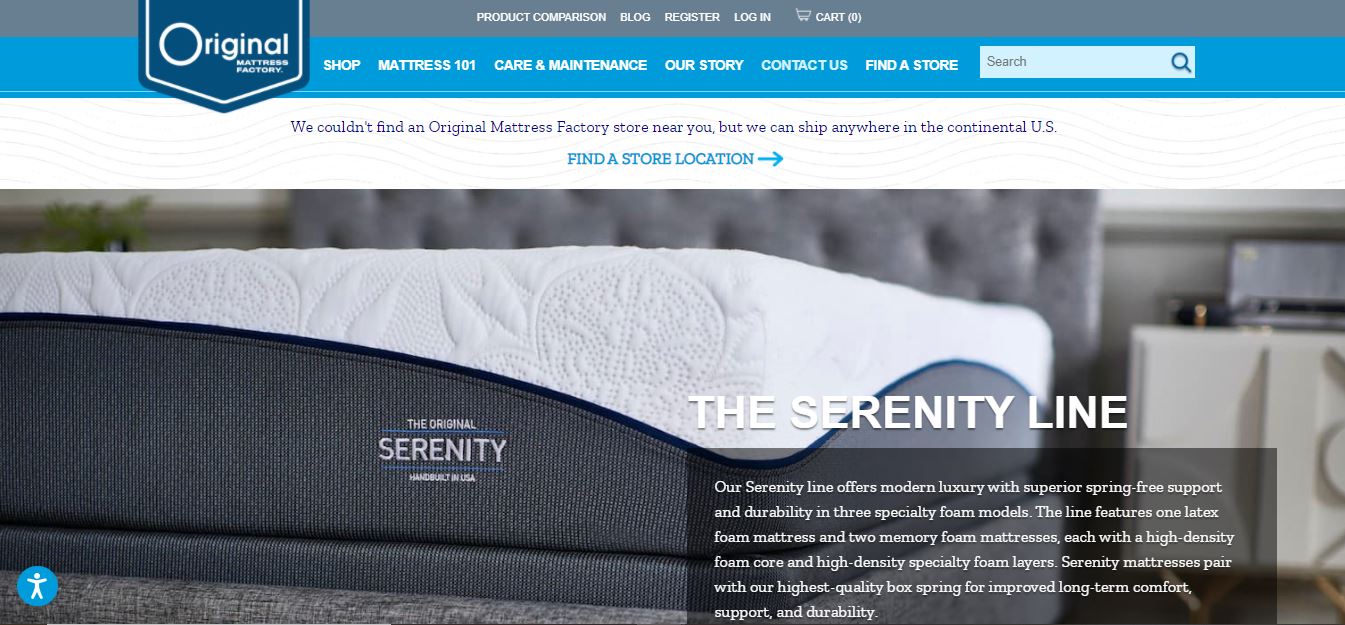Open the accessibility widget icon
Viewport: 1345px width, 625px height.
click(38, 586)
